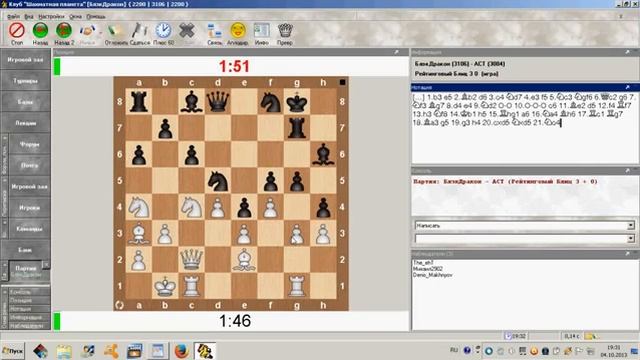Viewport: 640px width, 360px height.
Task: Click the chess client taskbar icon
Action: pyautogui.click(x=204, y=351)
